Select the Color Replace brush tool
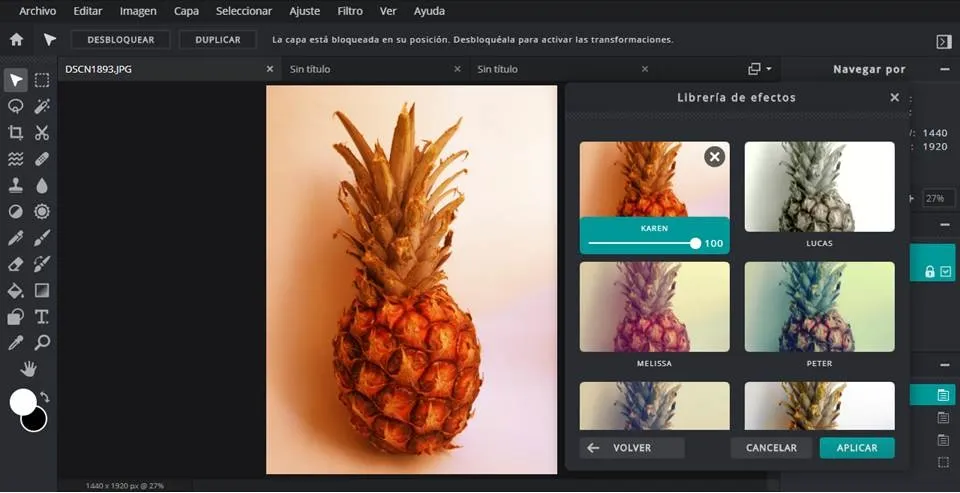This screenshot has width=960, height=493. coord(42,264)
